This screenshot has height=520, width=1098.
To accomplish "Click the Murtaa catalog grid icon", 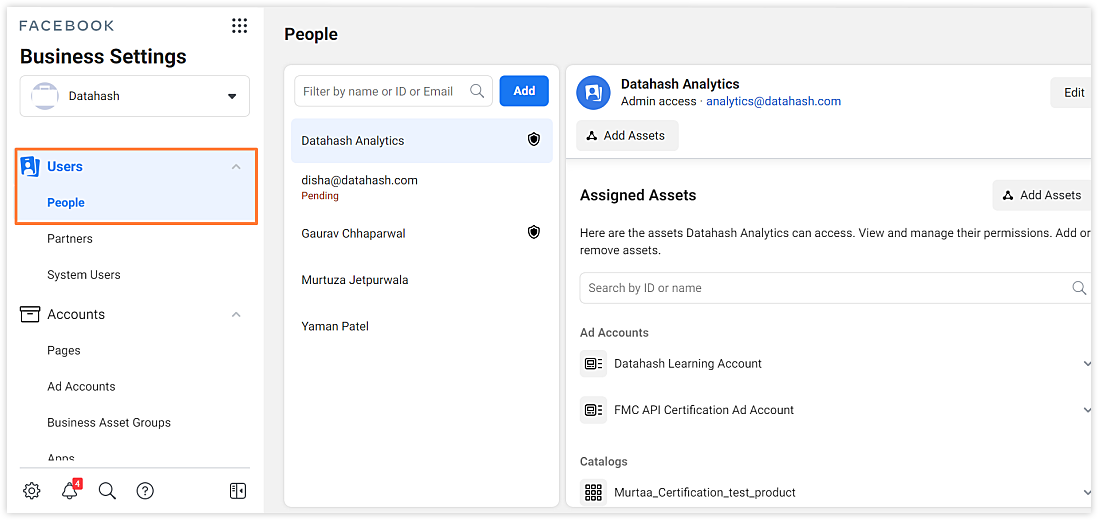I will click(x=593, y=493).
